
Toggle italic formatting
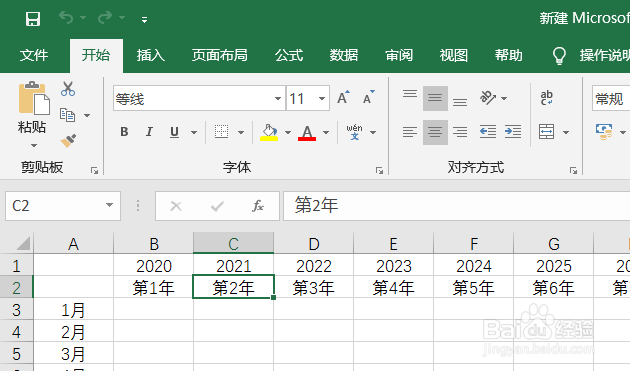149,132
